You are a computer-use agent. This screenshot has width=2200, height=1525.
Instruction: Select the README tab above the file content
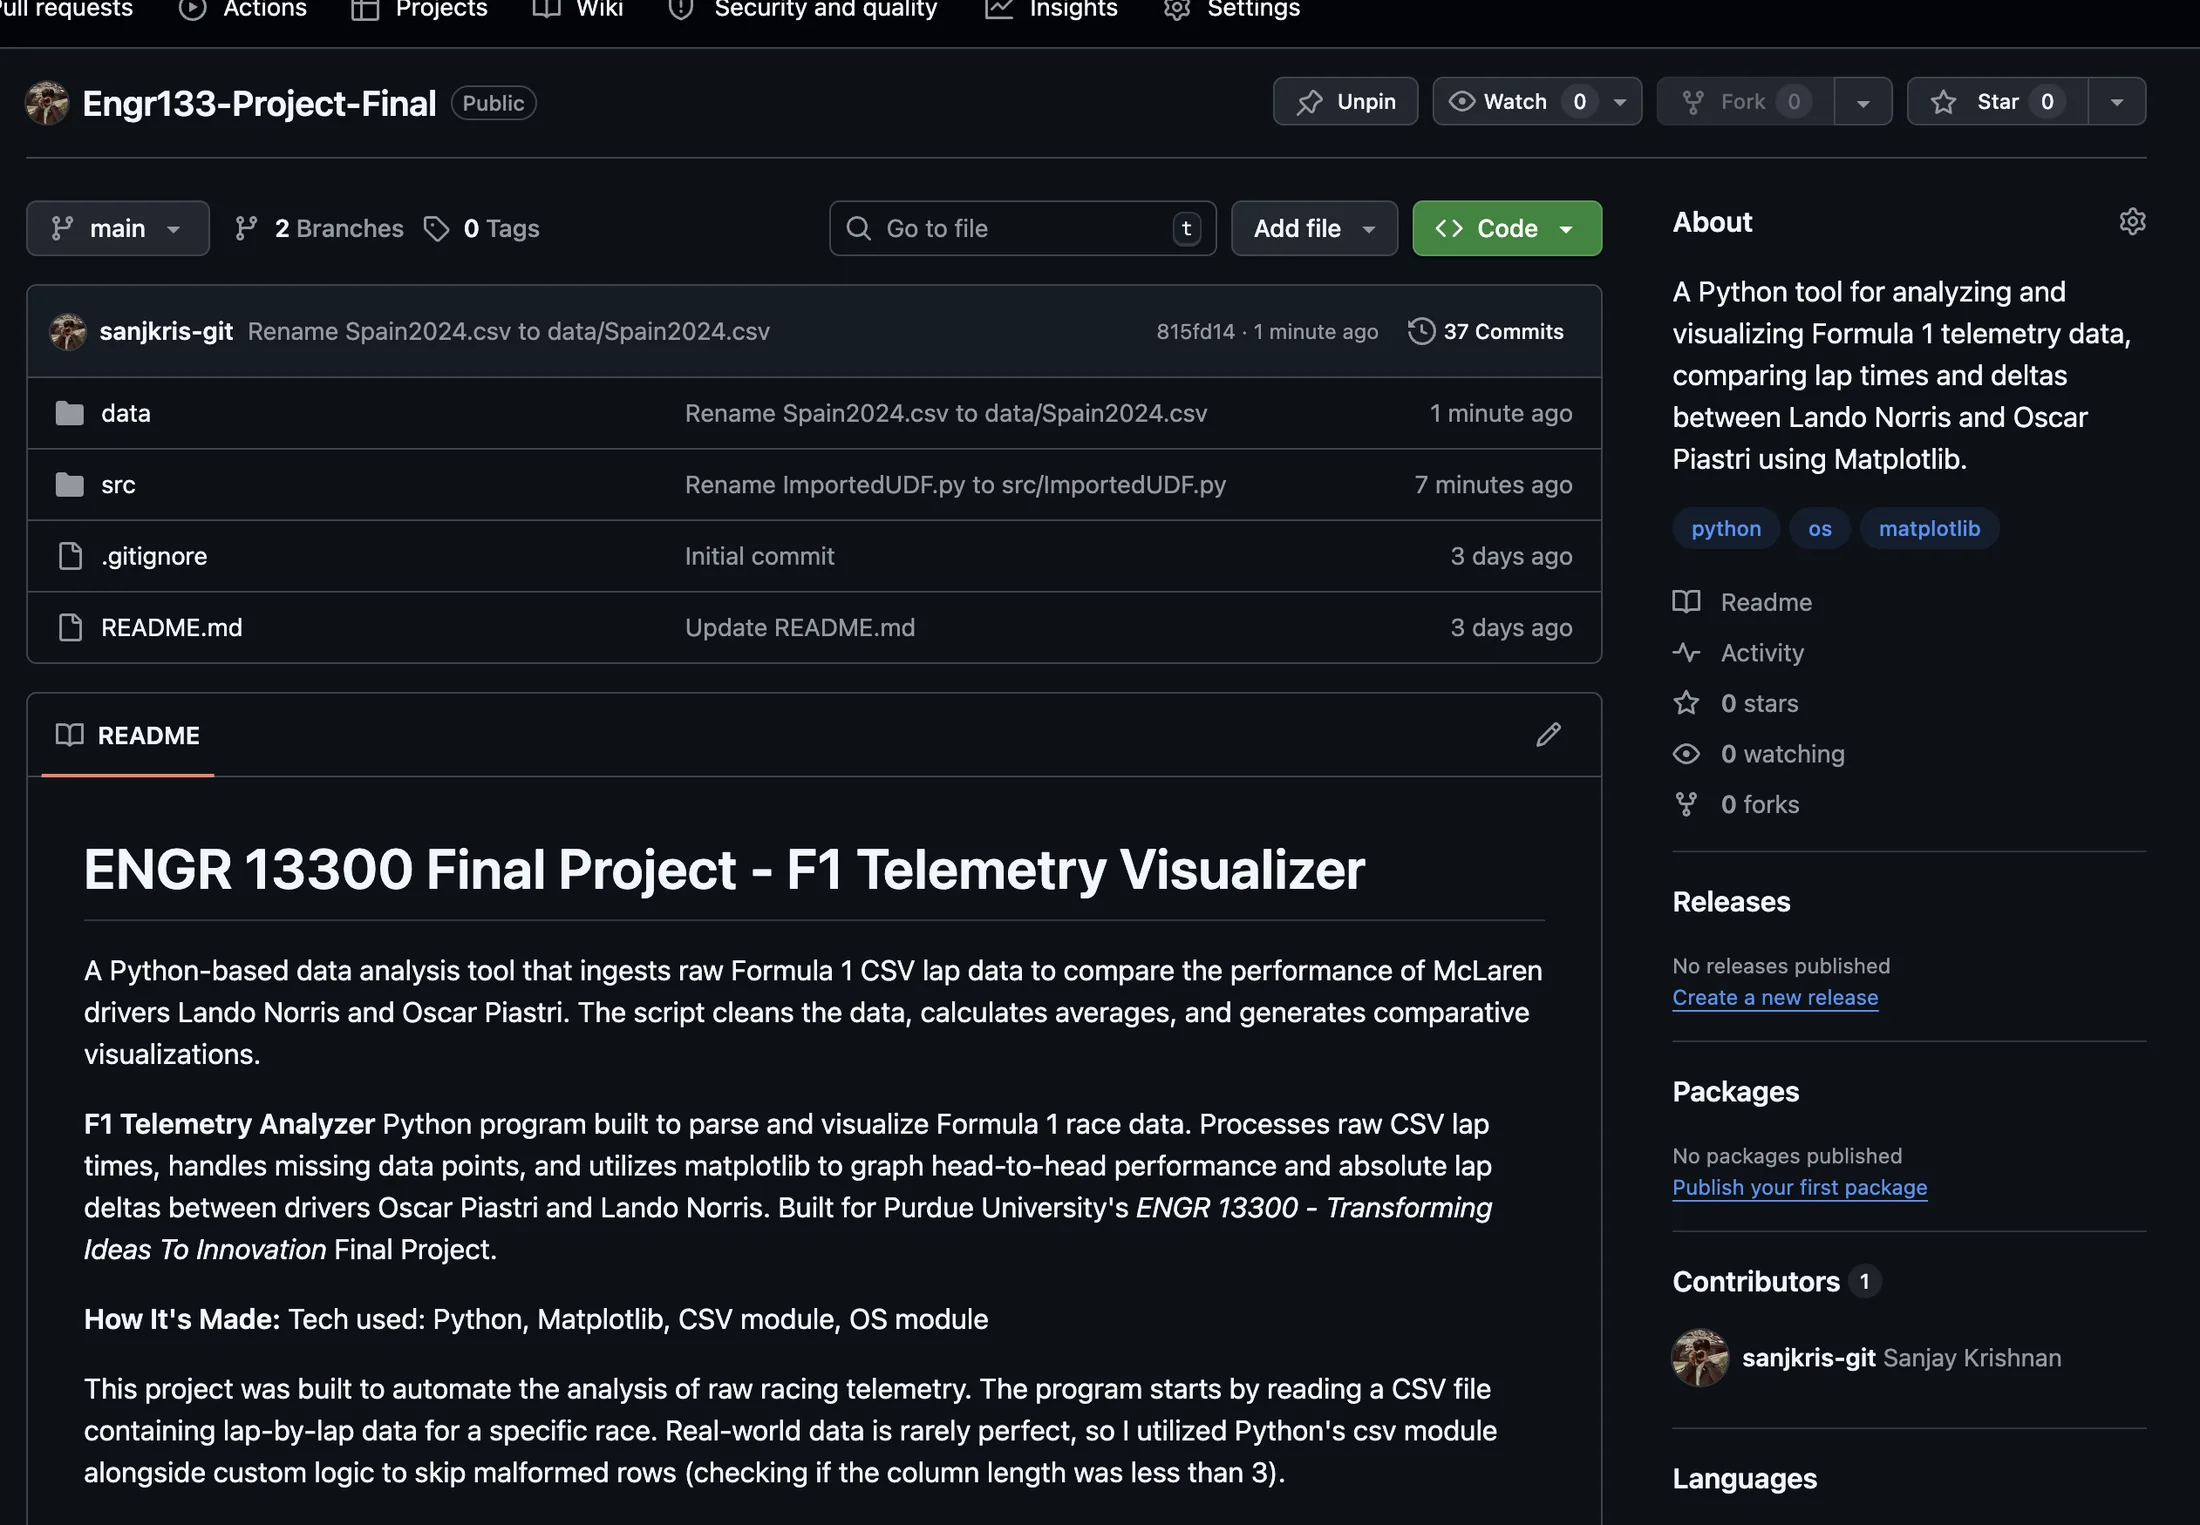click(x=128, y=736)
